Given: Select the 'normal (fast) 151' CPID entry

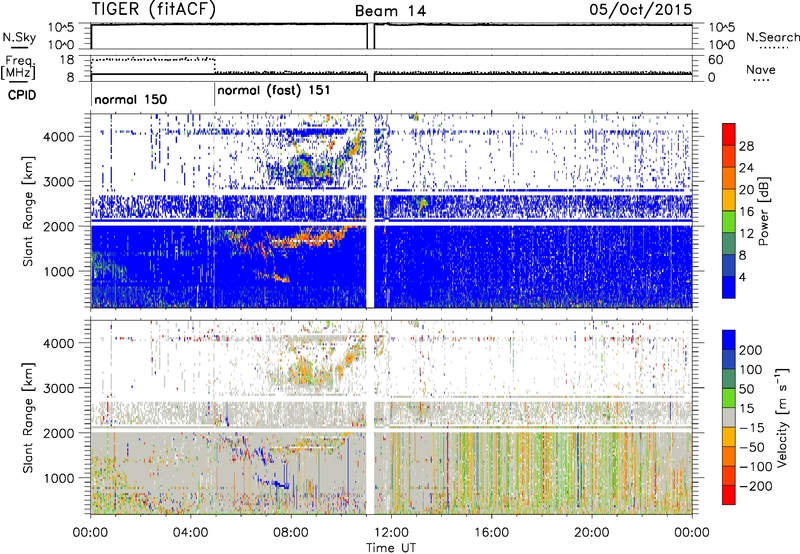Looking at the screenshot, I should [273, 91].
